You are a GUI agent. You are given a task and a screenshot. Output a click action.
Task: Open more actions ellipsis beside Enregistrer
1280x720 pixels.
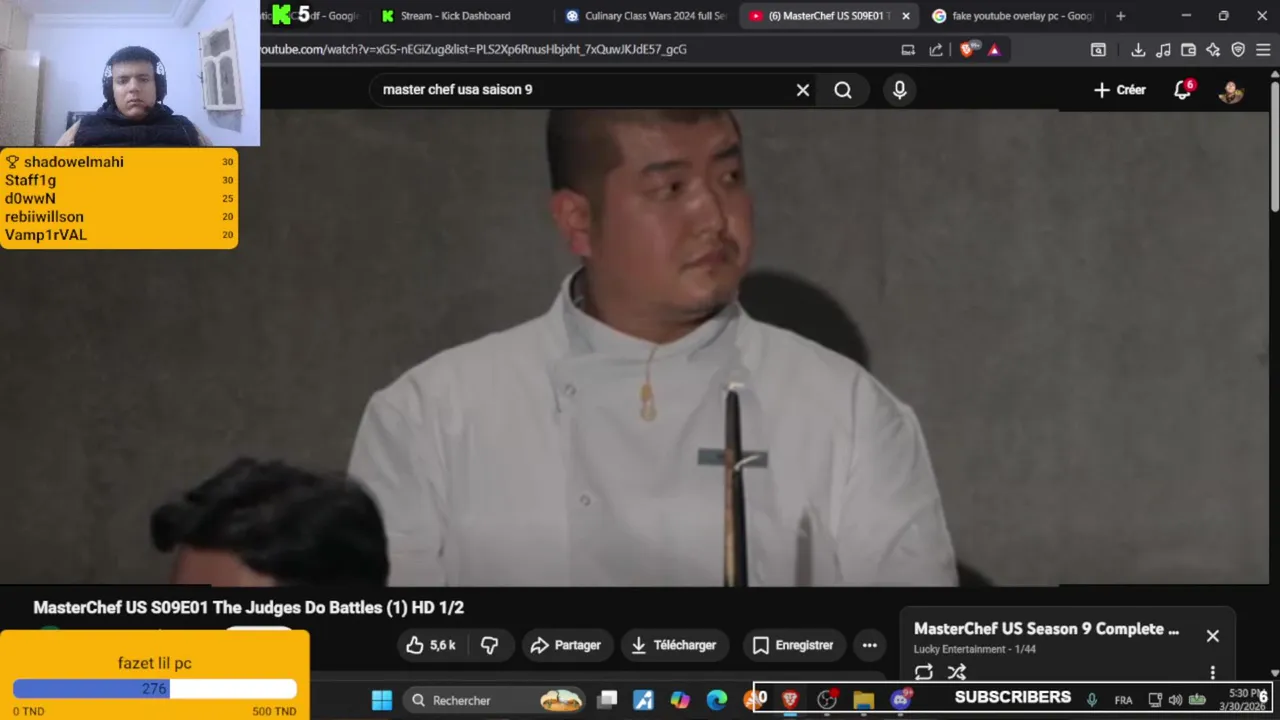[870, 645]
